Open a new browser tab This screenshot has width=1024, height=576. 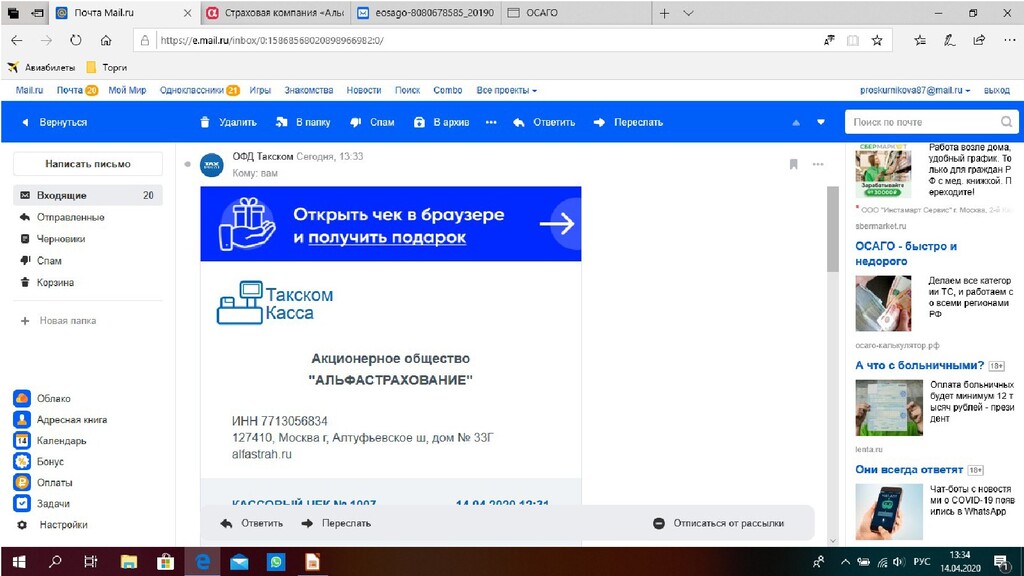pyautogui.click(x=664, y=13)
